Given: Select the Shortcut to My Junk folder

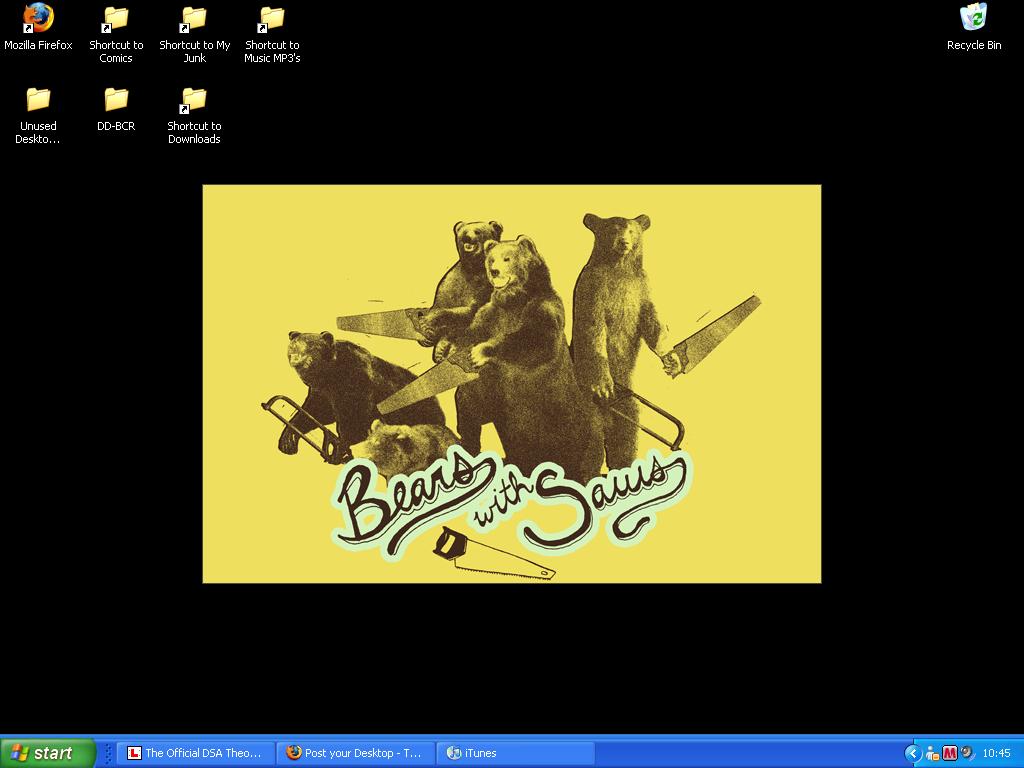Looking at the screenshot, I should (x=194, y=20).
